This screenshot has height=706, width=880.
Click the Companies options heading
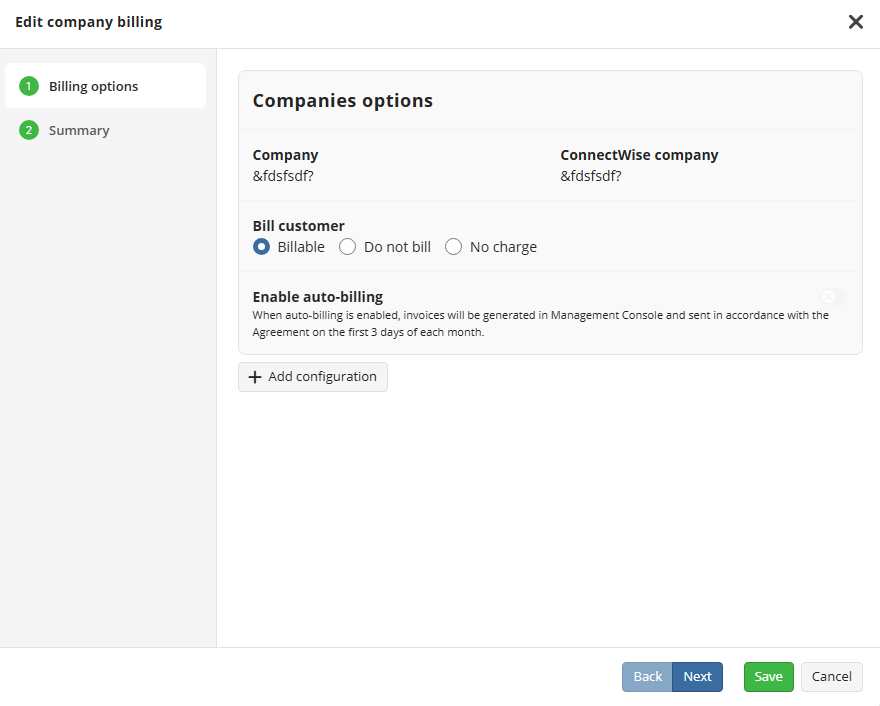click(342, 100)
